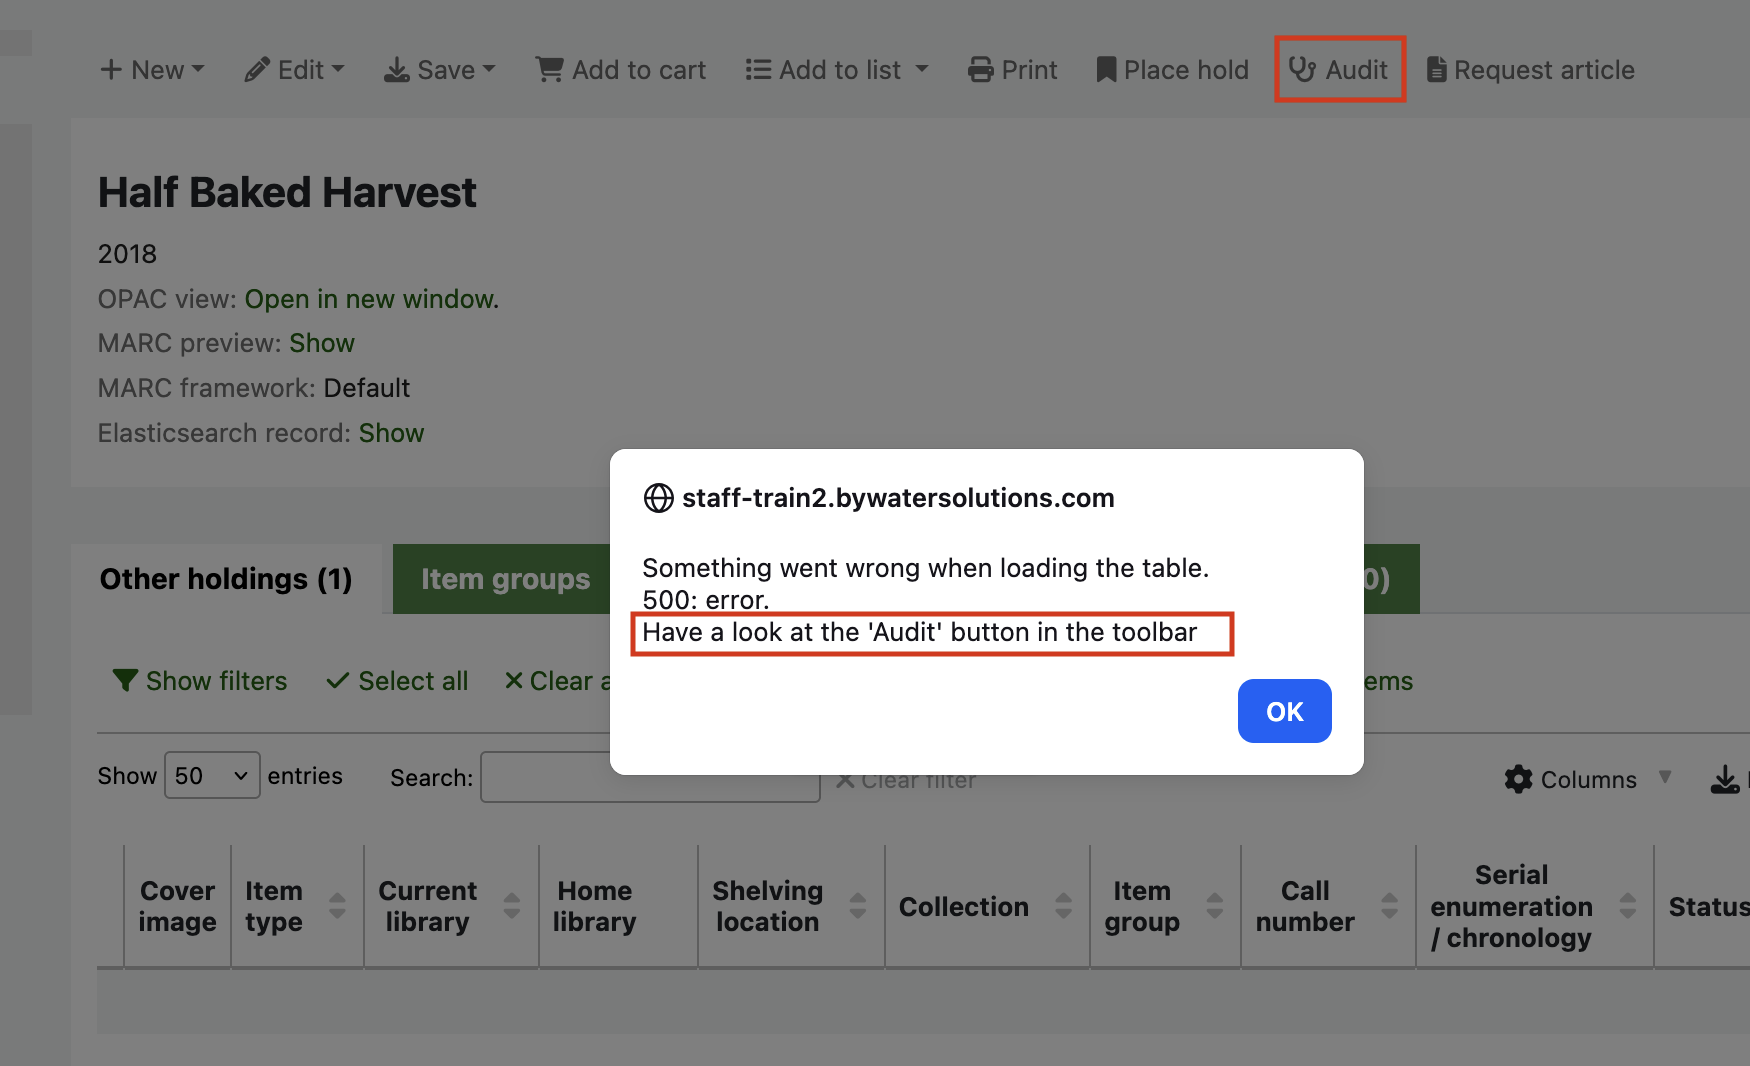This screenshot has width=1750, height=1066.
Task: Click the export download icon by Columns
Action: (1725, 780)
